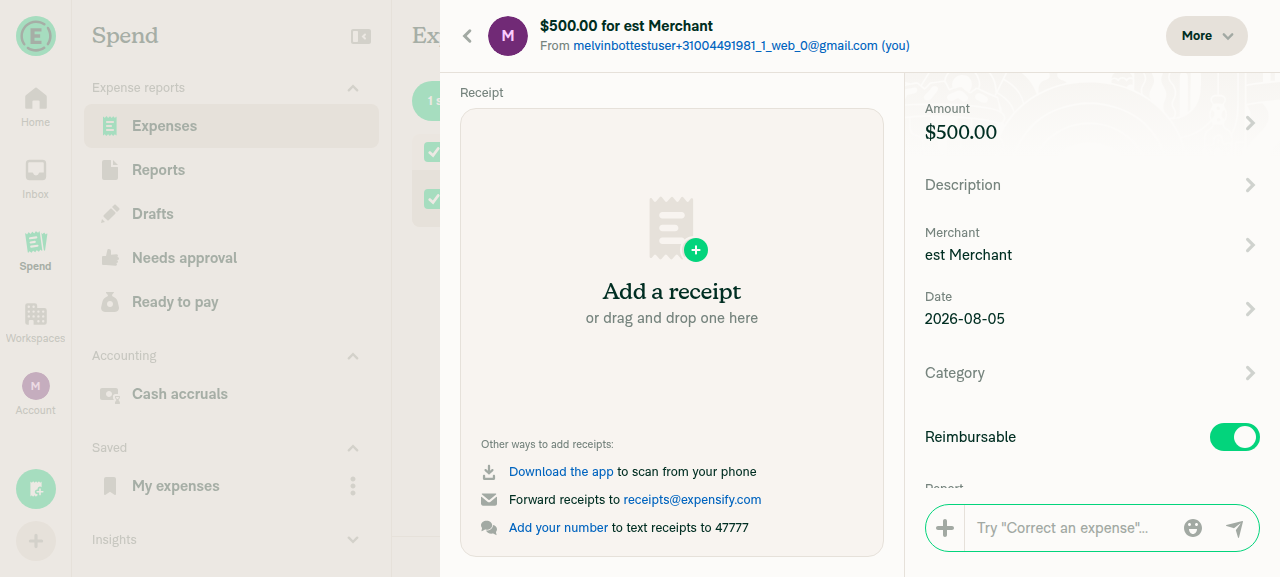Toggle the Reimbursable switch off
Image resolution: width=1280 pixels, height=577 pixels.
pos(1235,437)
